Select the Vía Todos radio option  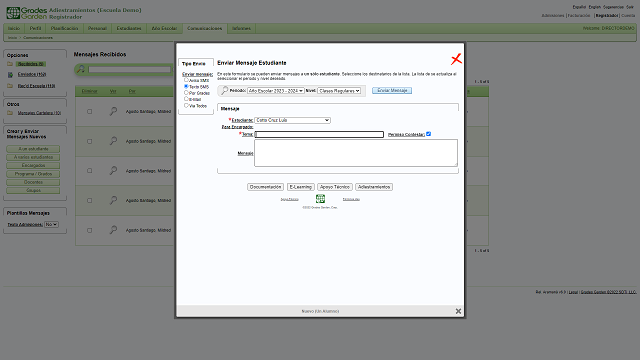tap(186, 105)
